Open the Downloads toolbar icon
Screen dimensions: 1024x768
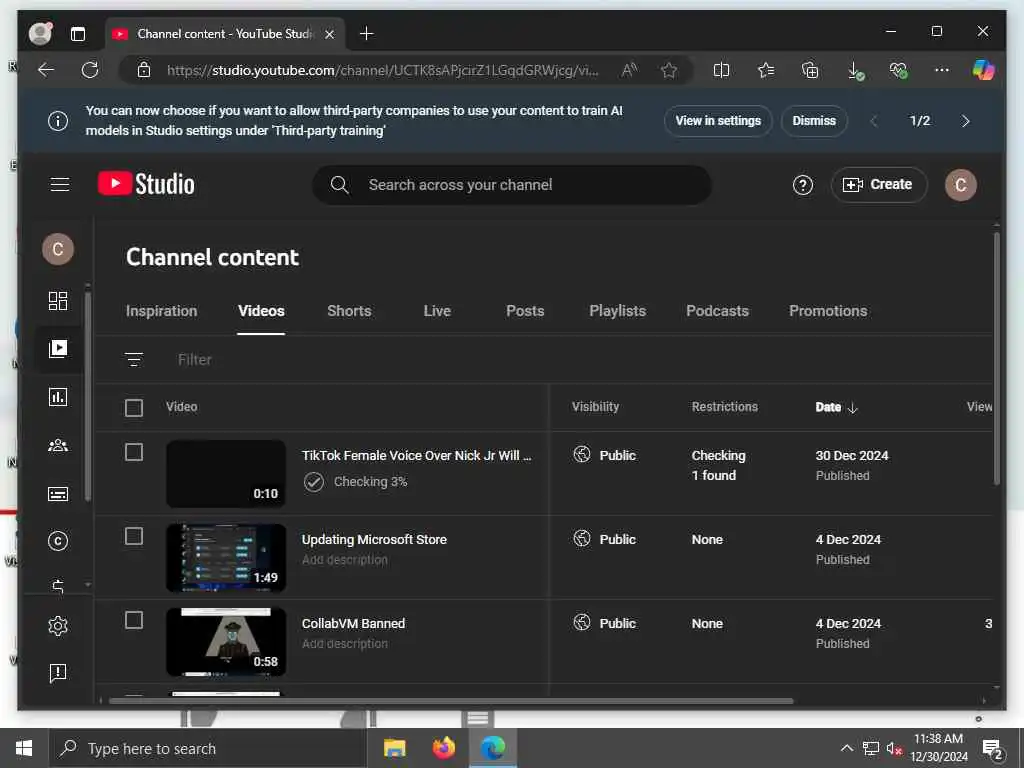coord(855,71)
